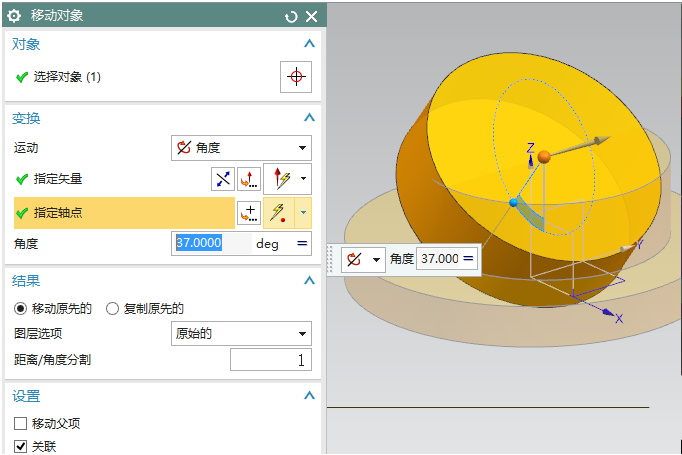The width and height of the screenshot is (682, 455).
Task: Uncheck the 关联 checkbox
Action: coord(21,446)
